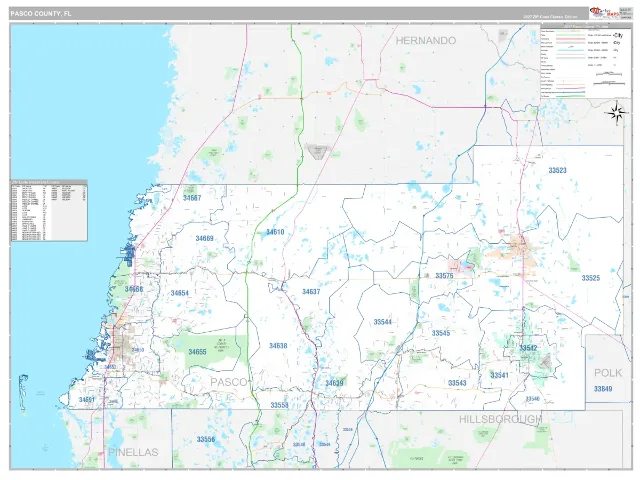
Task: Select the HERNANDO county label
Action: (x=426, y=40)
